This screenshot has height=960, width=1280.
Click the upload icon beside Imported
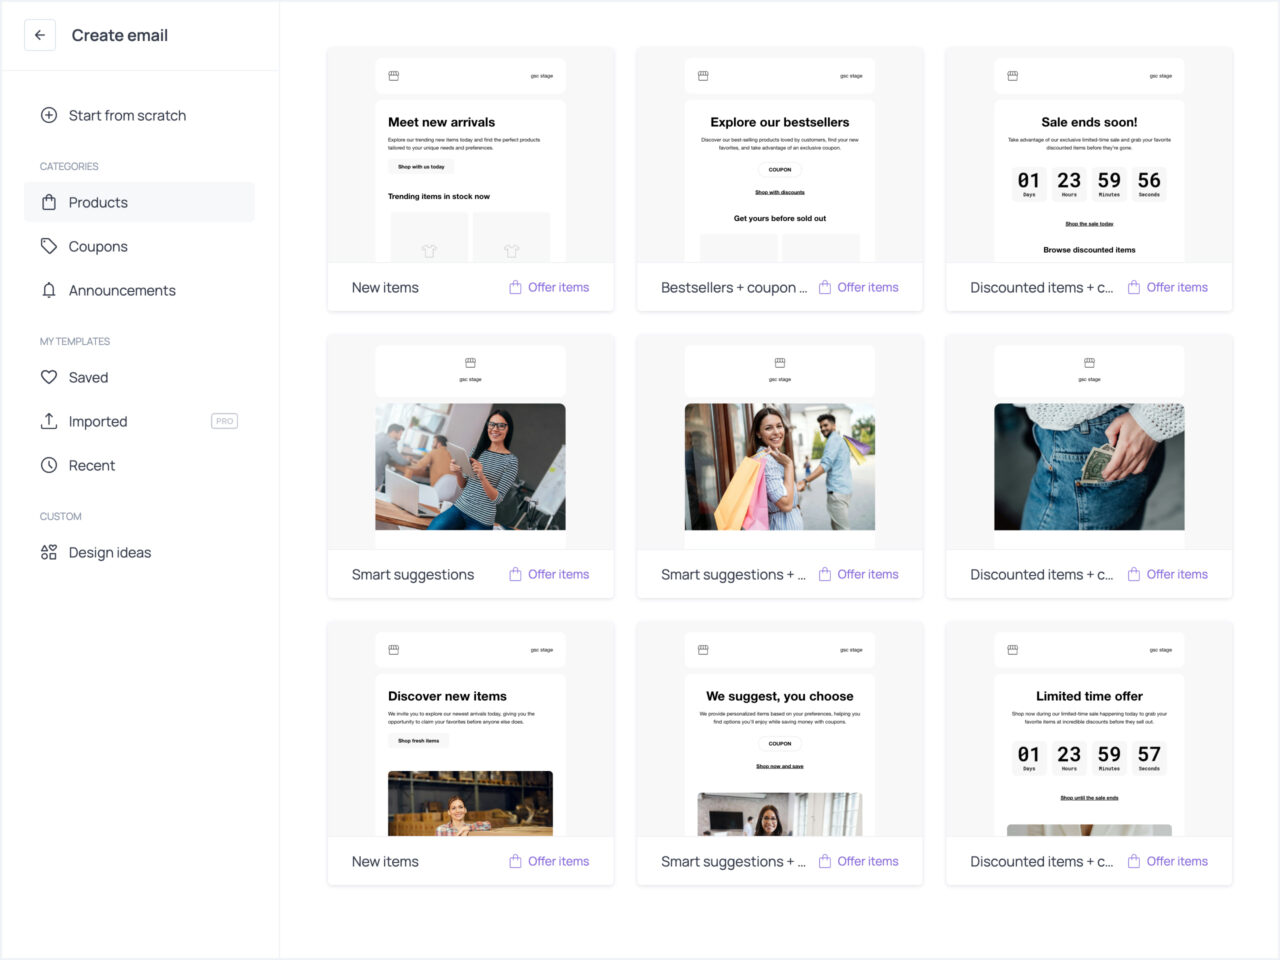[48, 421]
